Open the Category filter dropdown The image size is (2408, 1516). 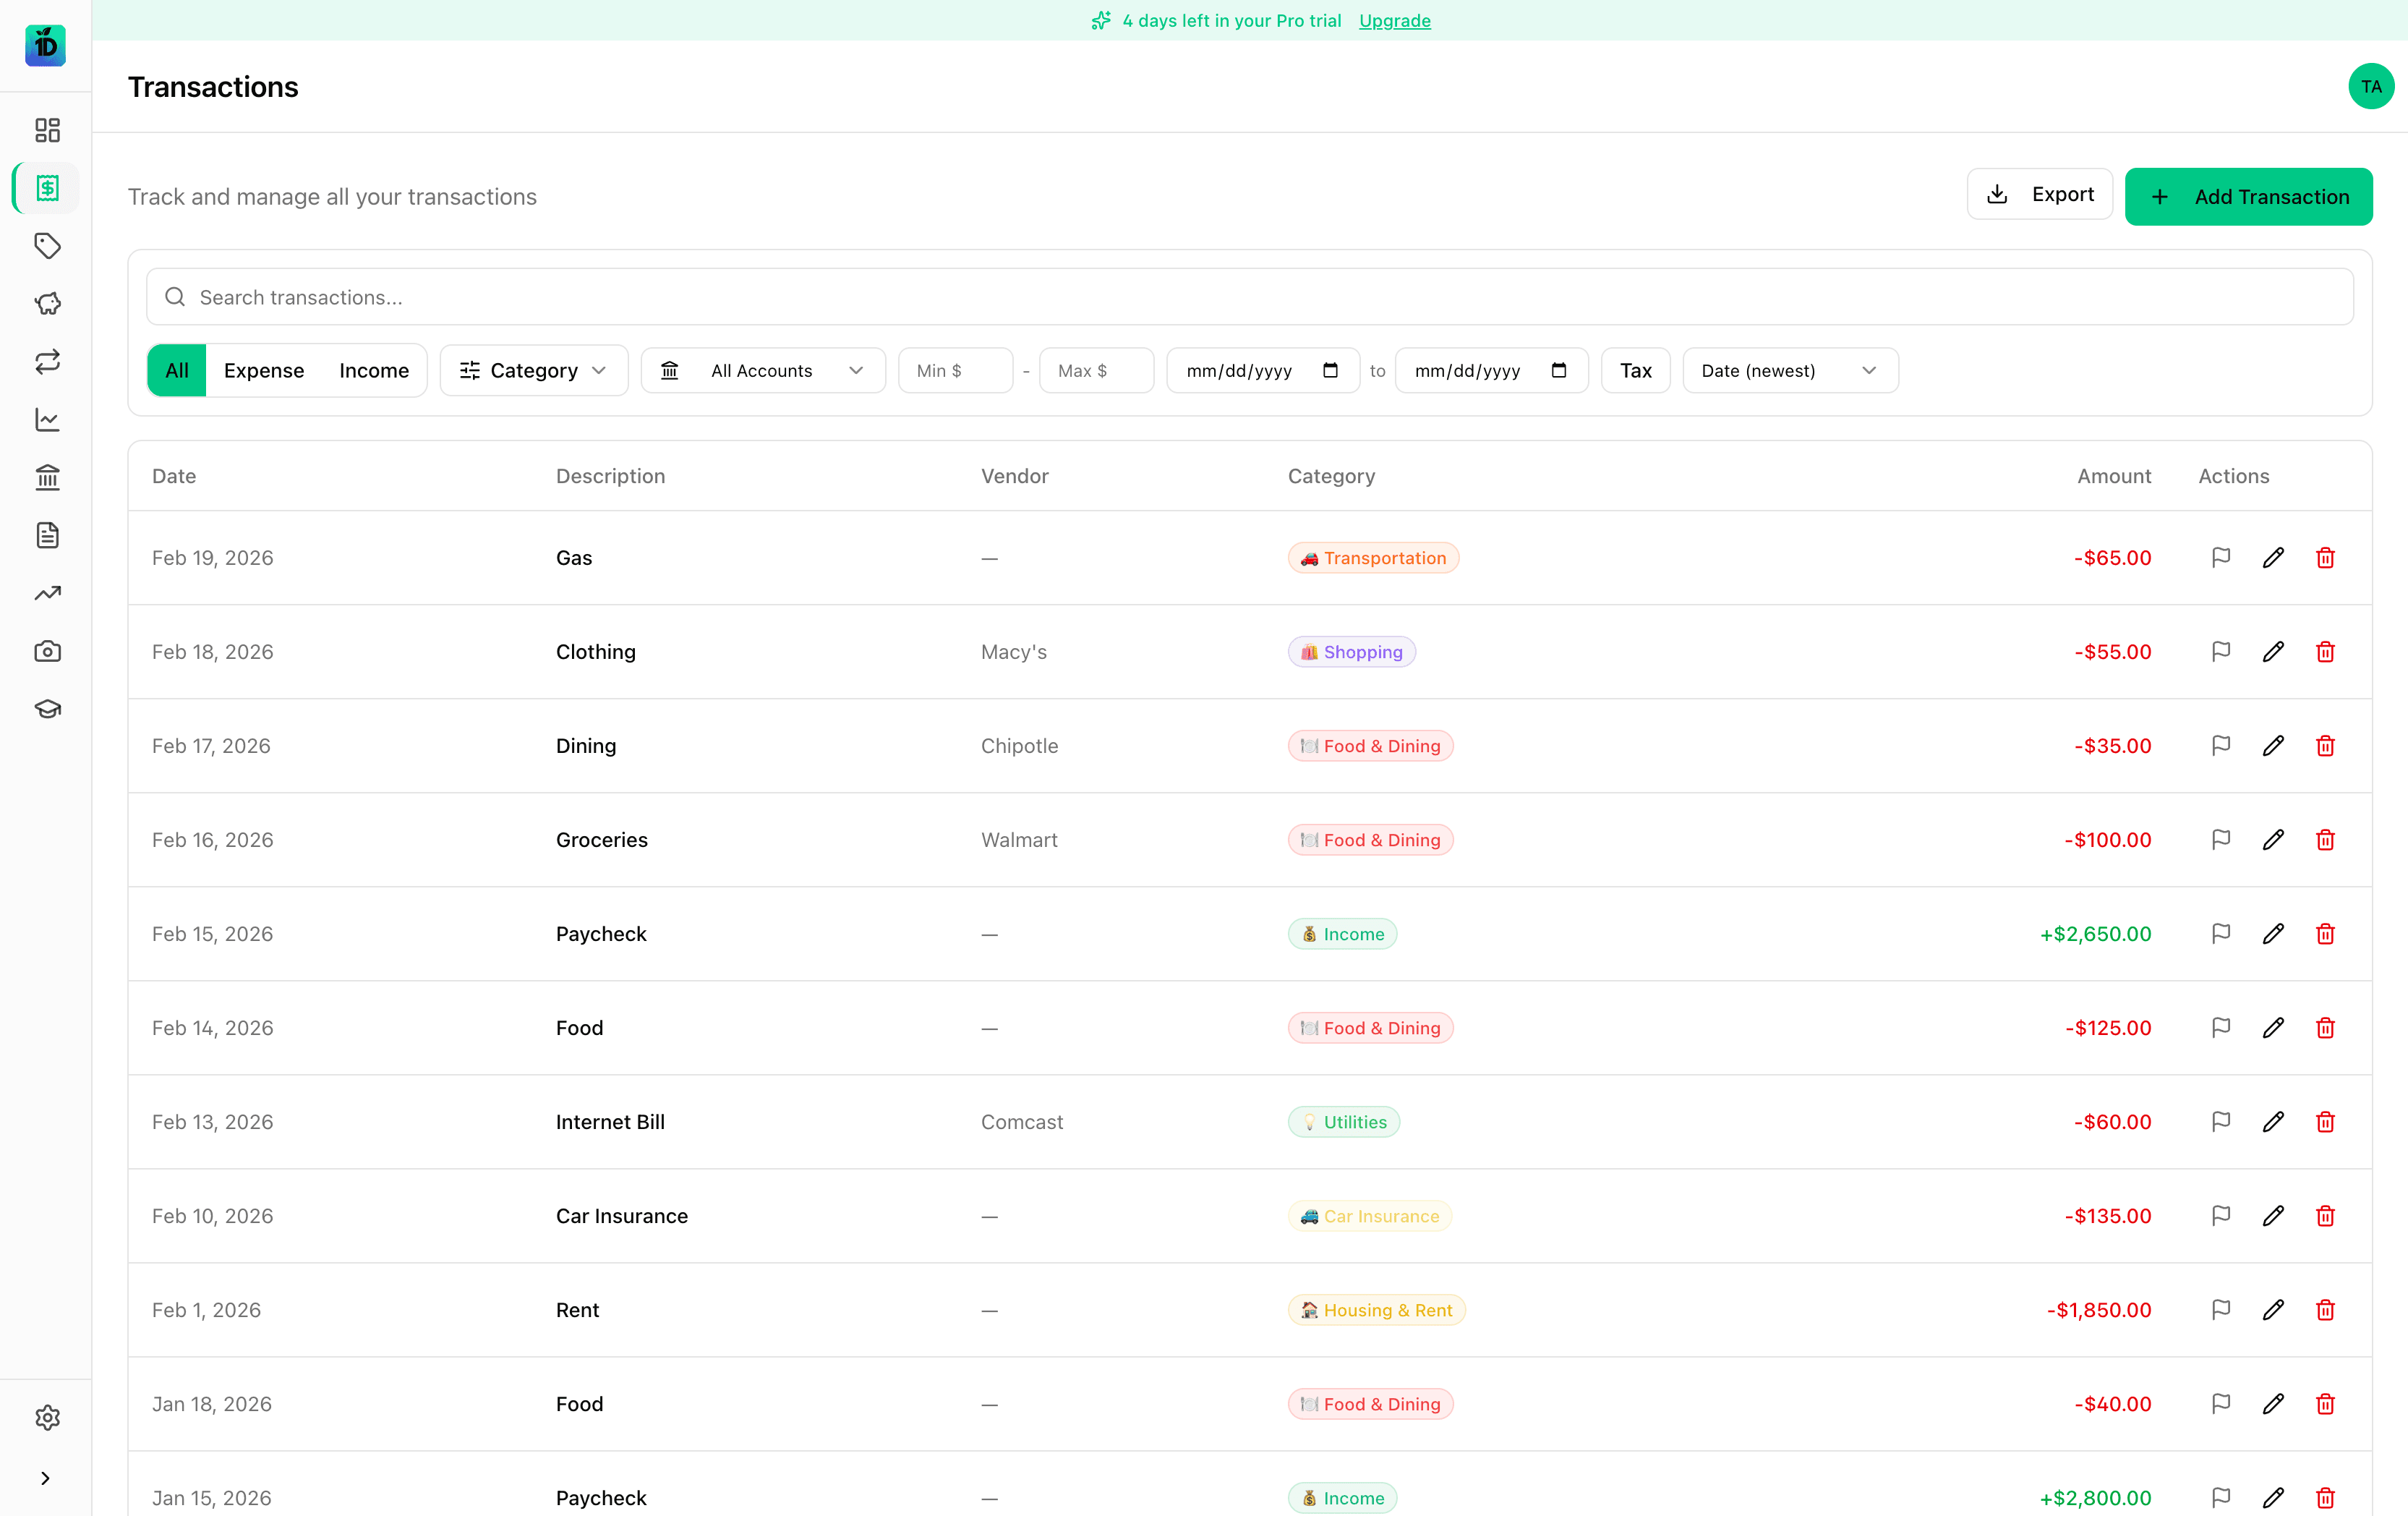click(x=533, y=370)
